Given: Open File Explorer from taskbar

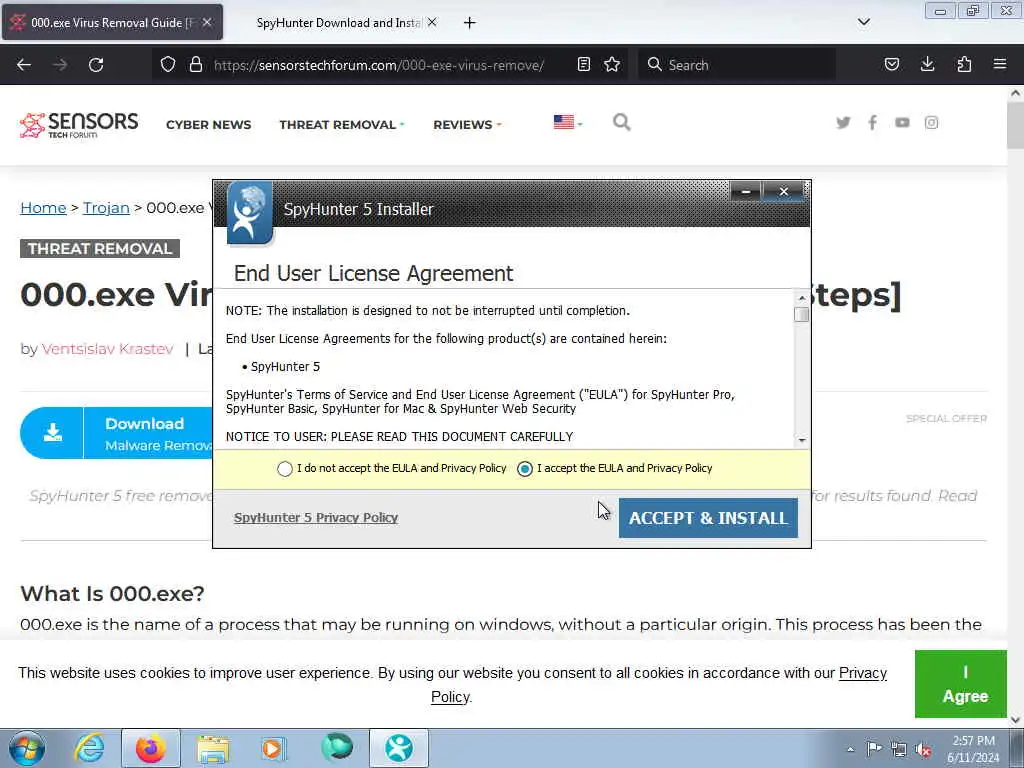Looking at the screenshot, I should click(213, 748).
